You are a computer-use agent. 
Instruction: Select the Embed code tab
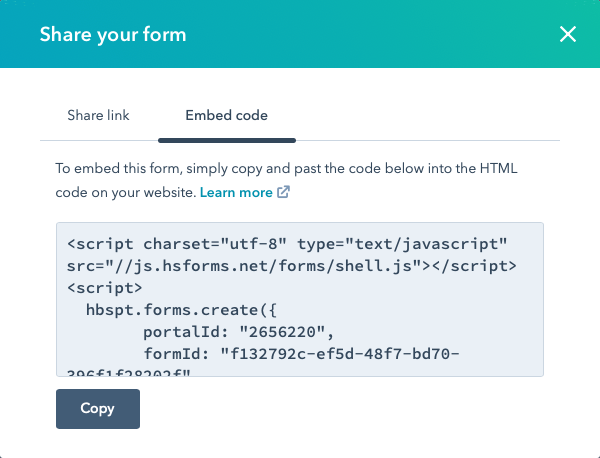227,115
